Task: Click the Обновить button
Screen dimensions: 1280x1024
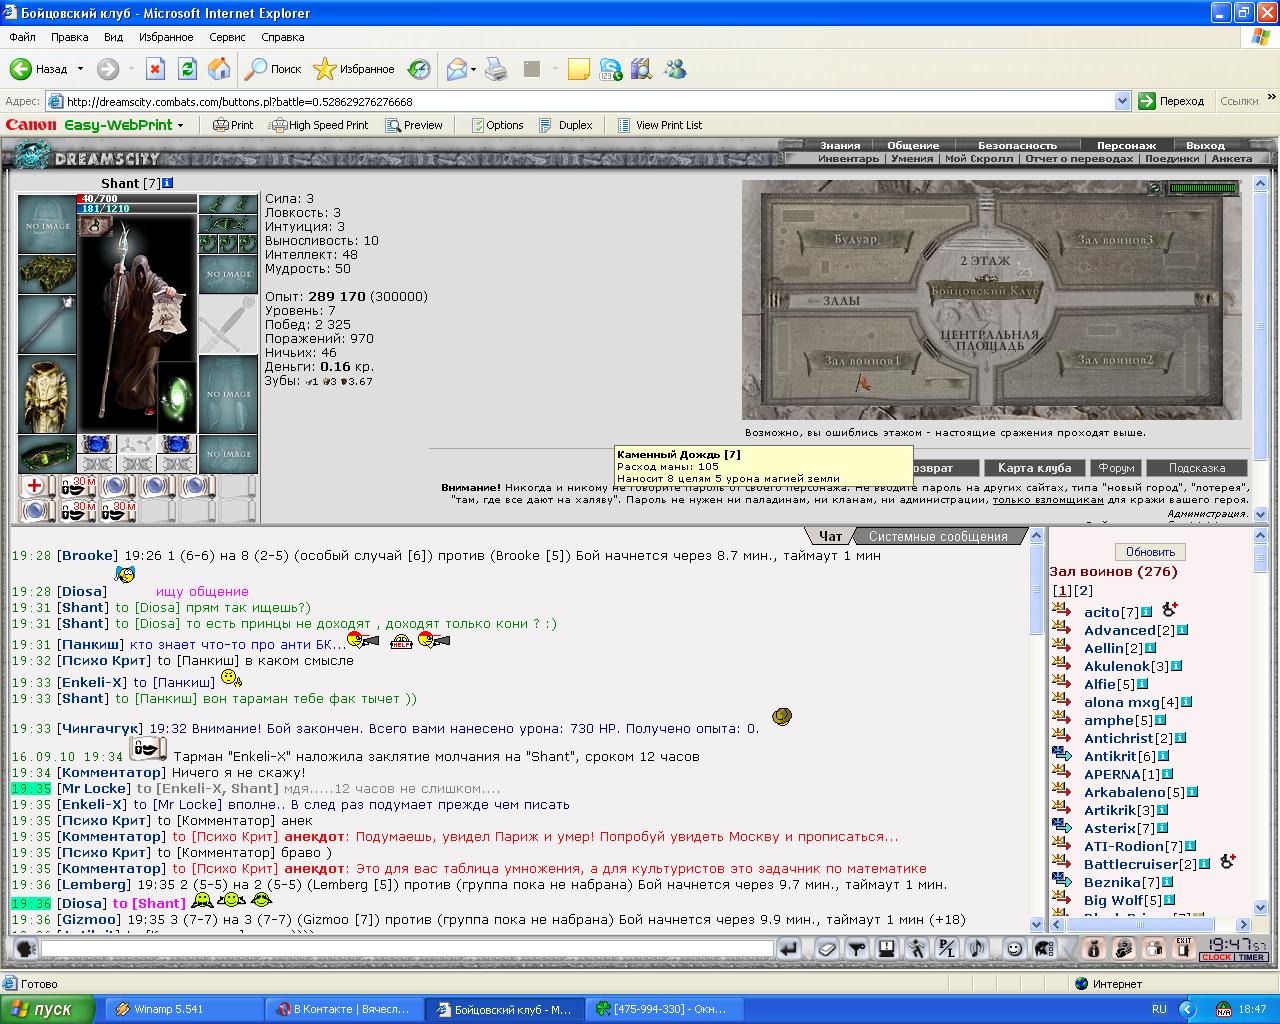Action: (x=1150, y=551)
